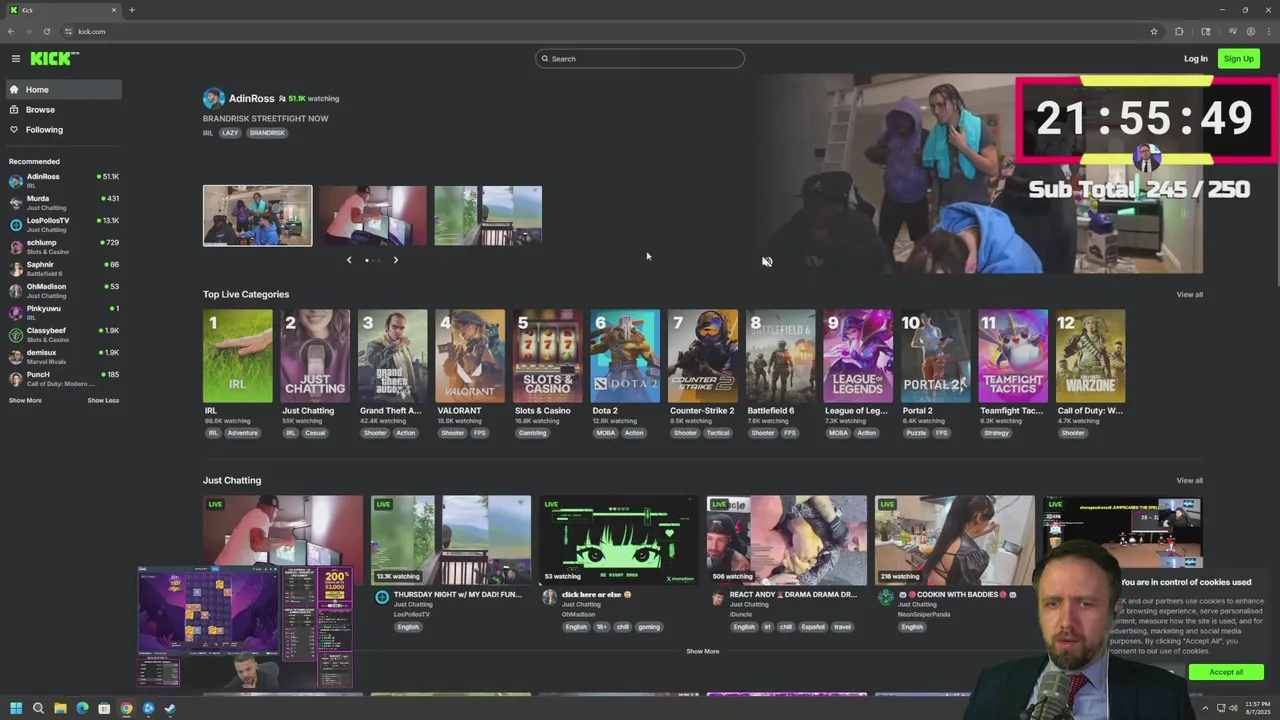The image size is (1280, 720).
Task: Open Pinkyuwu recommended channel
Action: pyautogui.click(x=63, y=312)
